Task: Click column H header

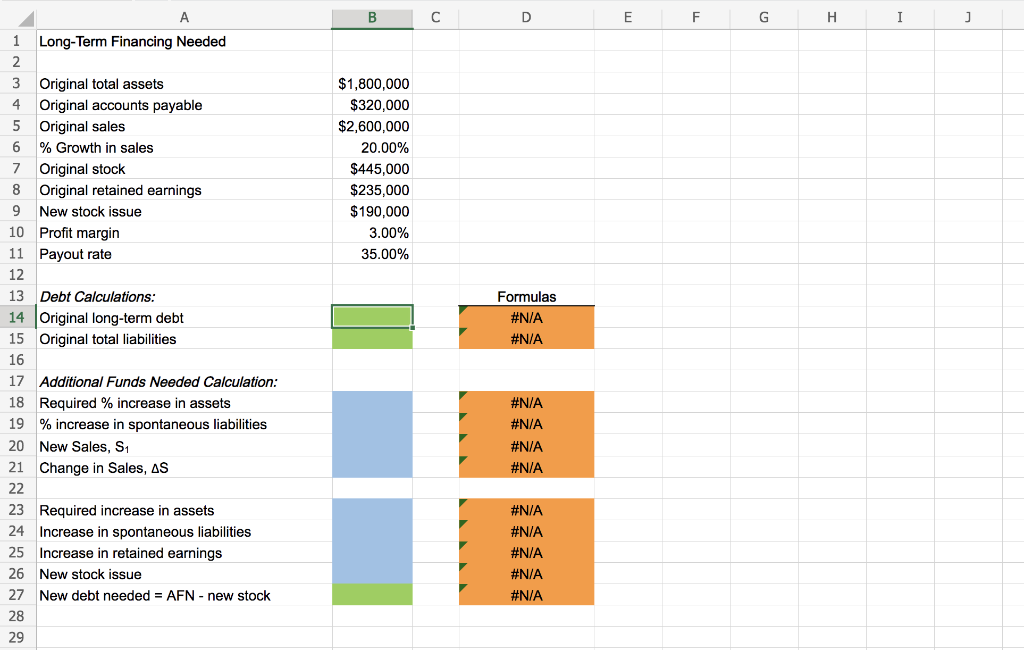Action: coord(832,18)
